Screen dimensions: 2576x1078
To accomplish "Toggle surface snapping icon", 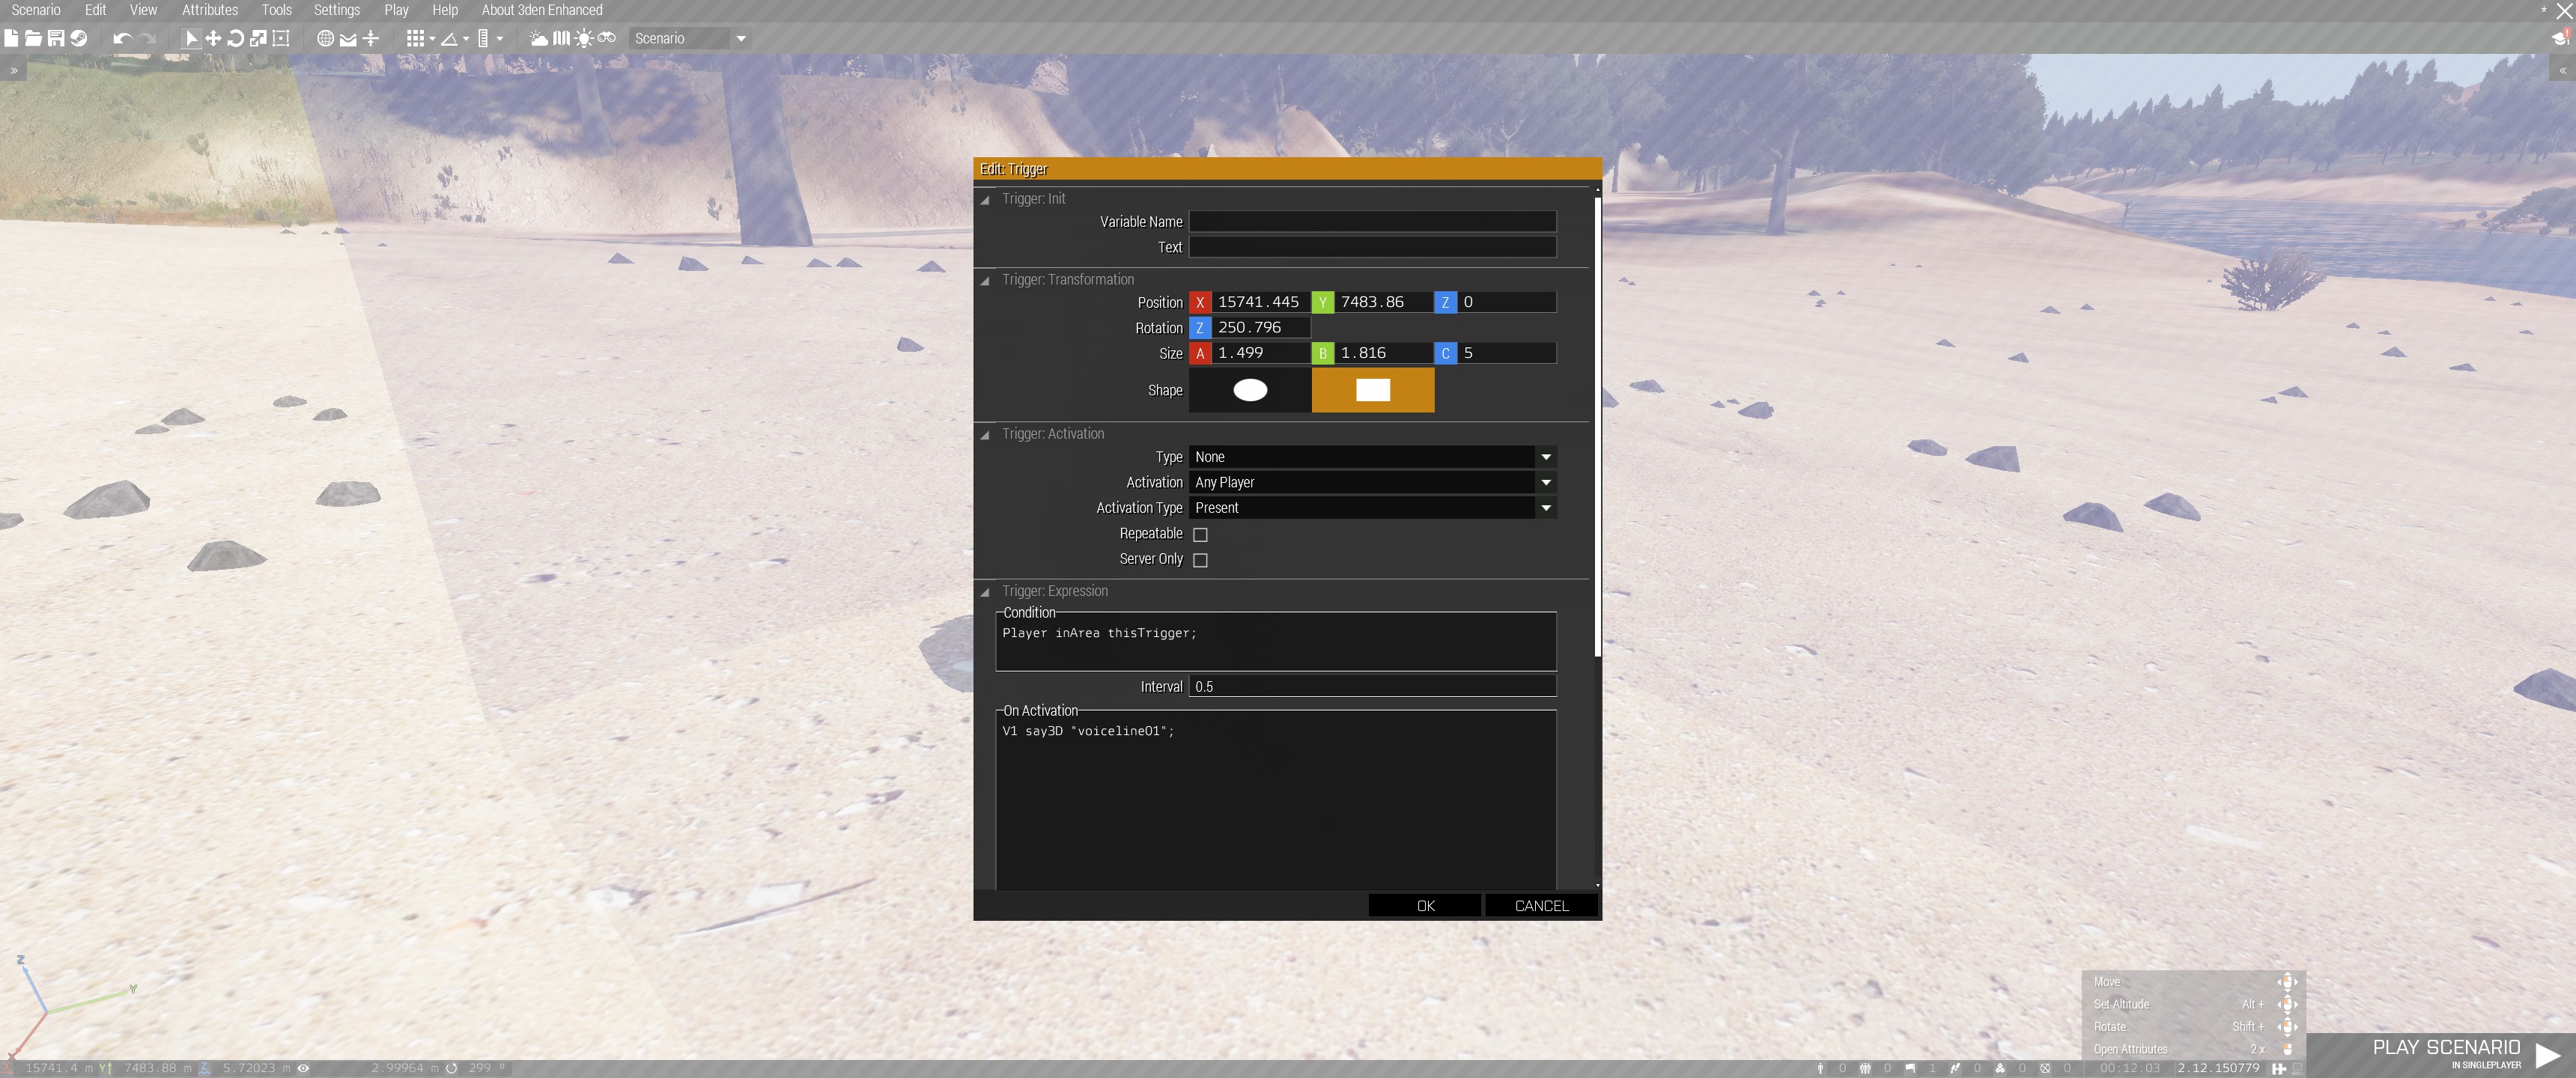I will (348, 38).
